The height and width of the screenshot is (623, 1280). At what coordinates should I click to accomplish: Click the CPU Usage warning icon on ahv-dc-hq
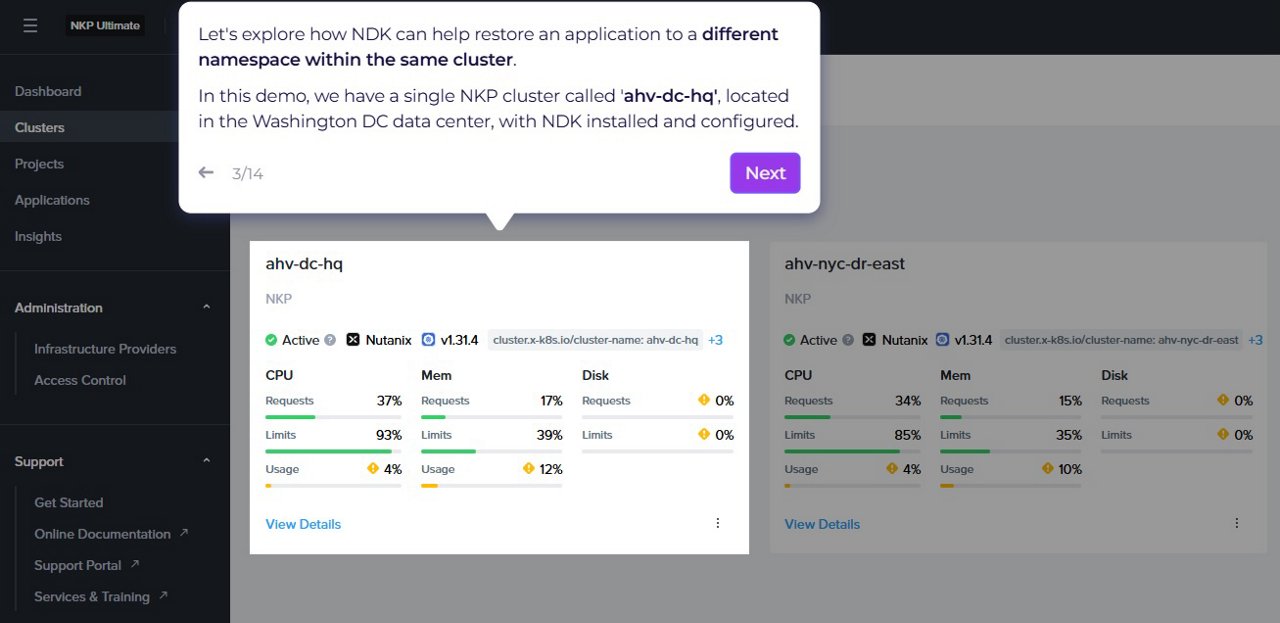point(373,469)
